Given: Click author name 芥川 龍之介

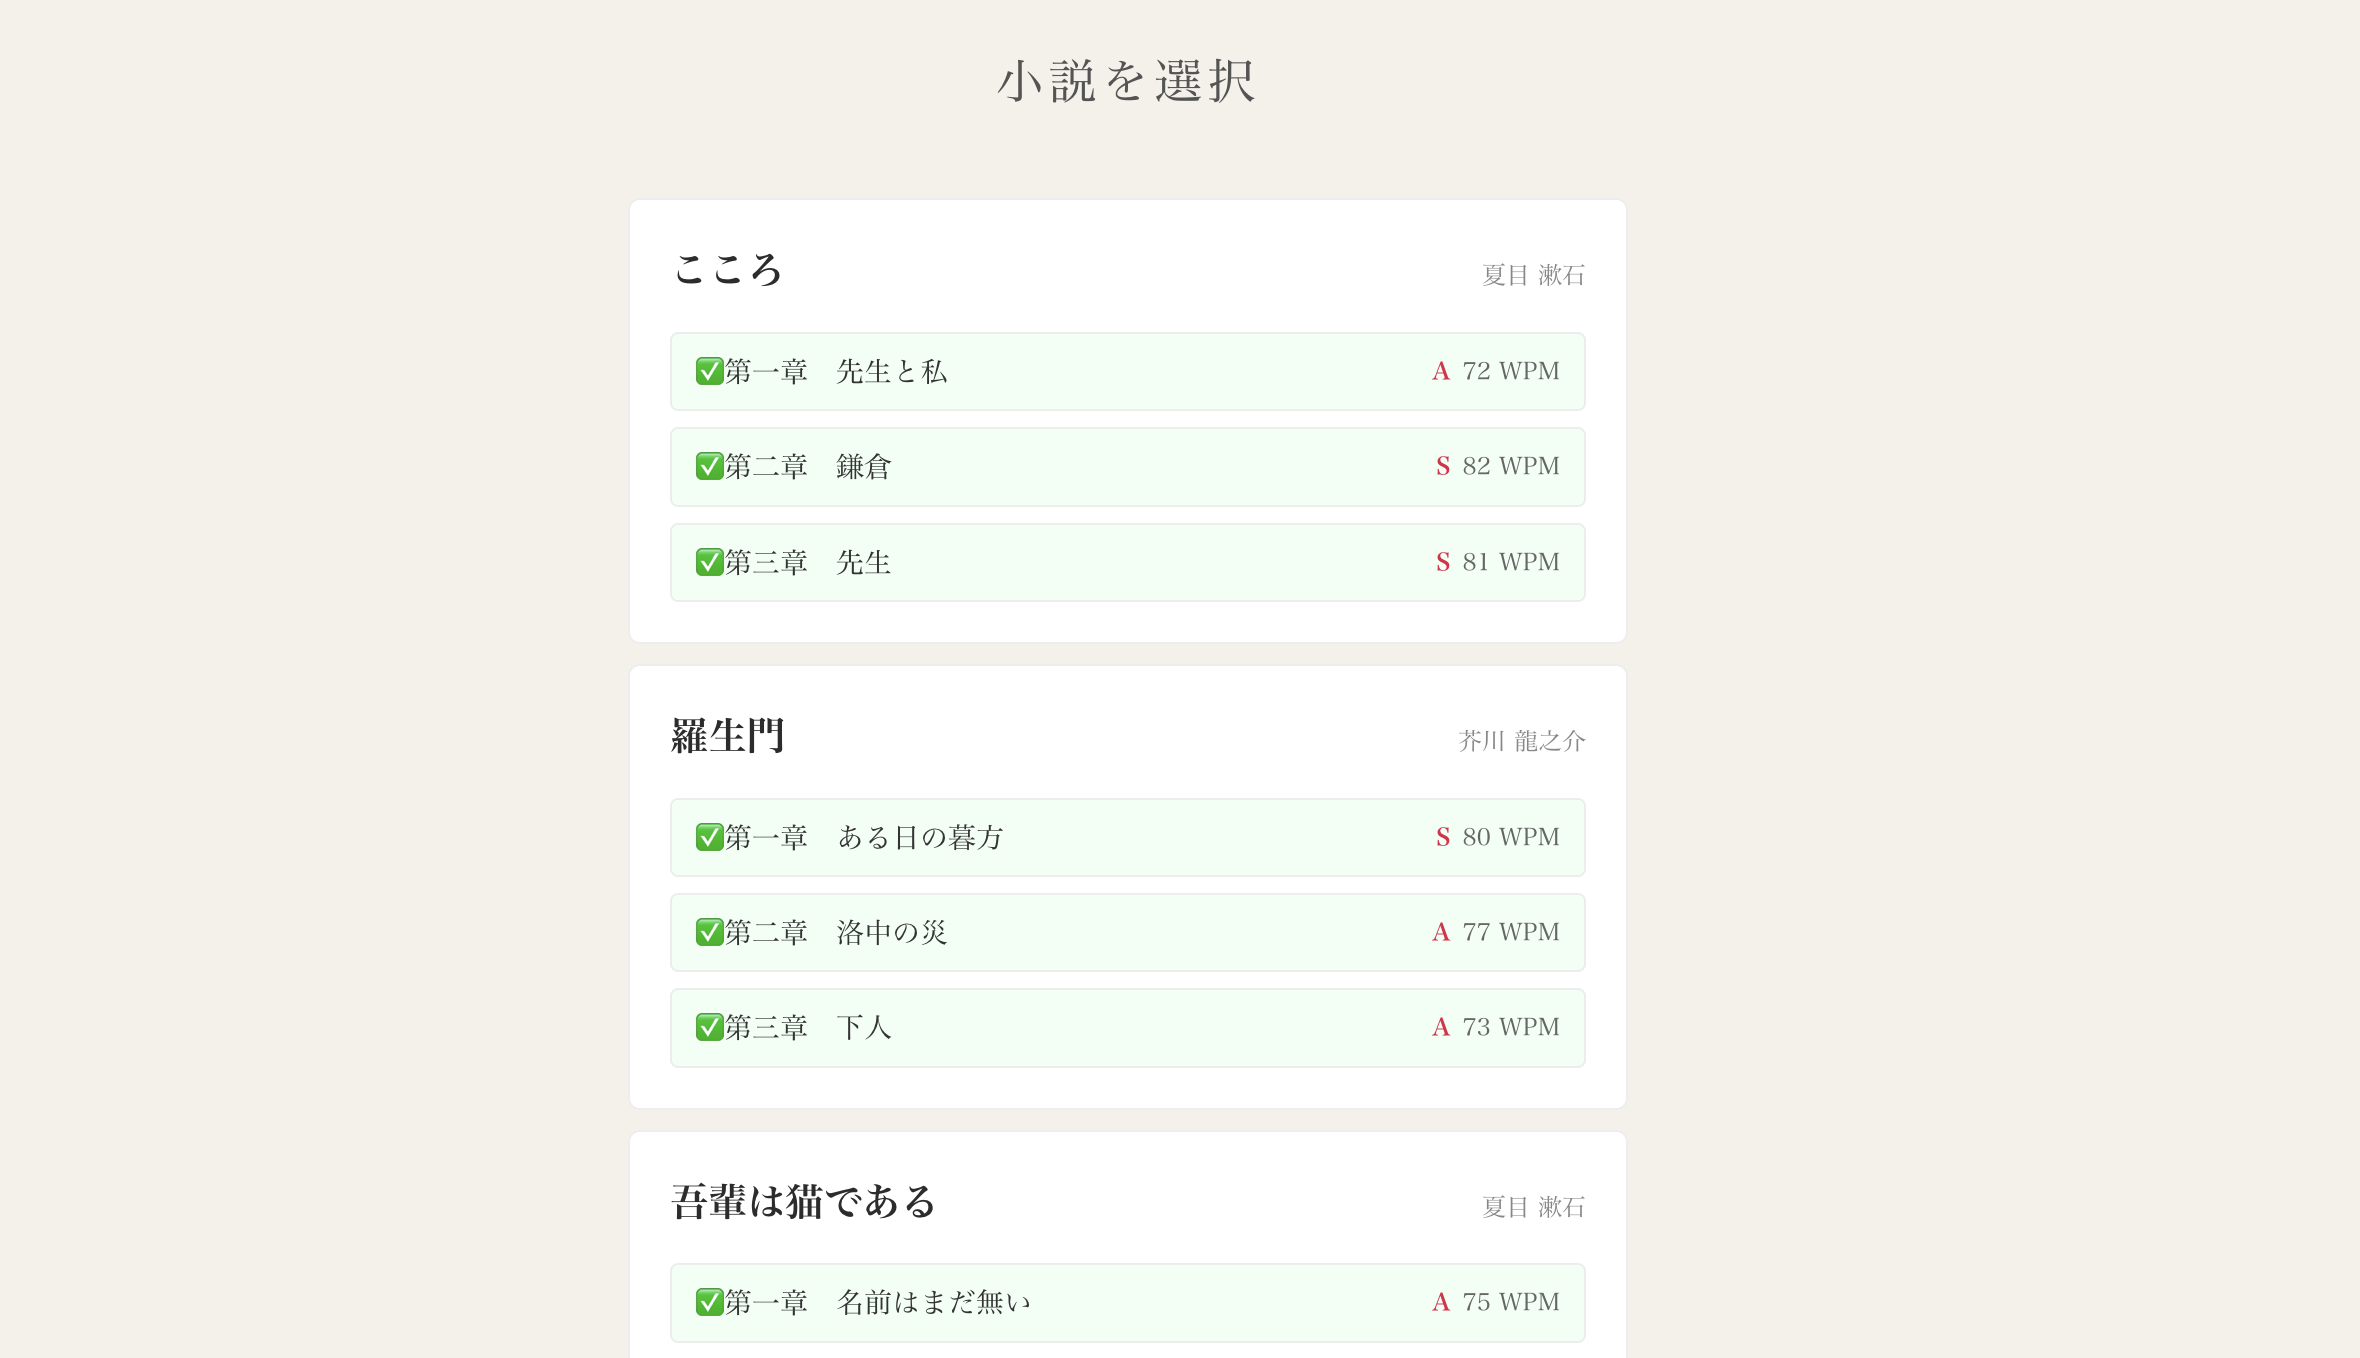Looking at the screenshot, I should pos(1521,741).
